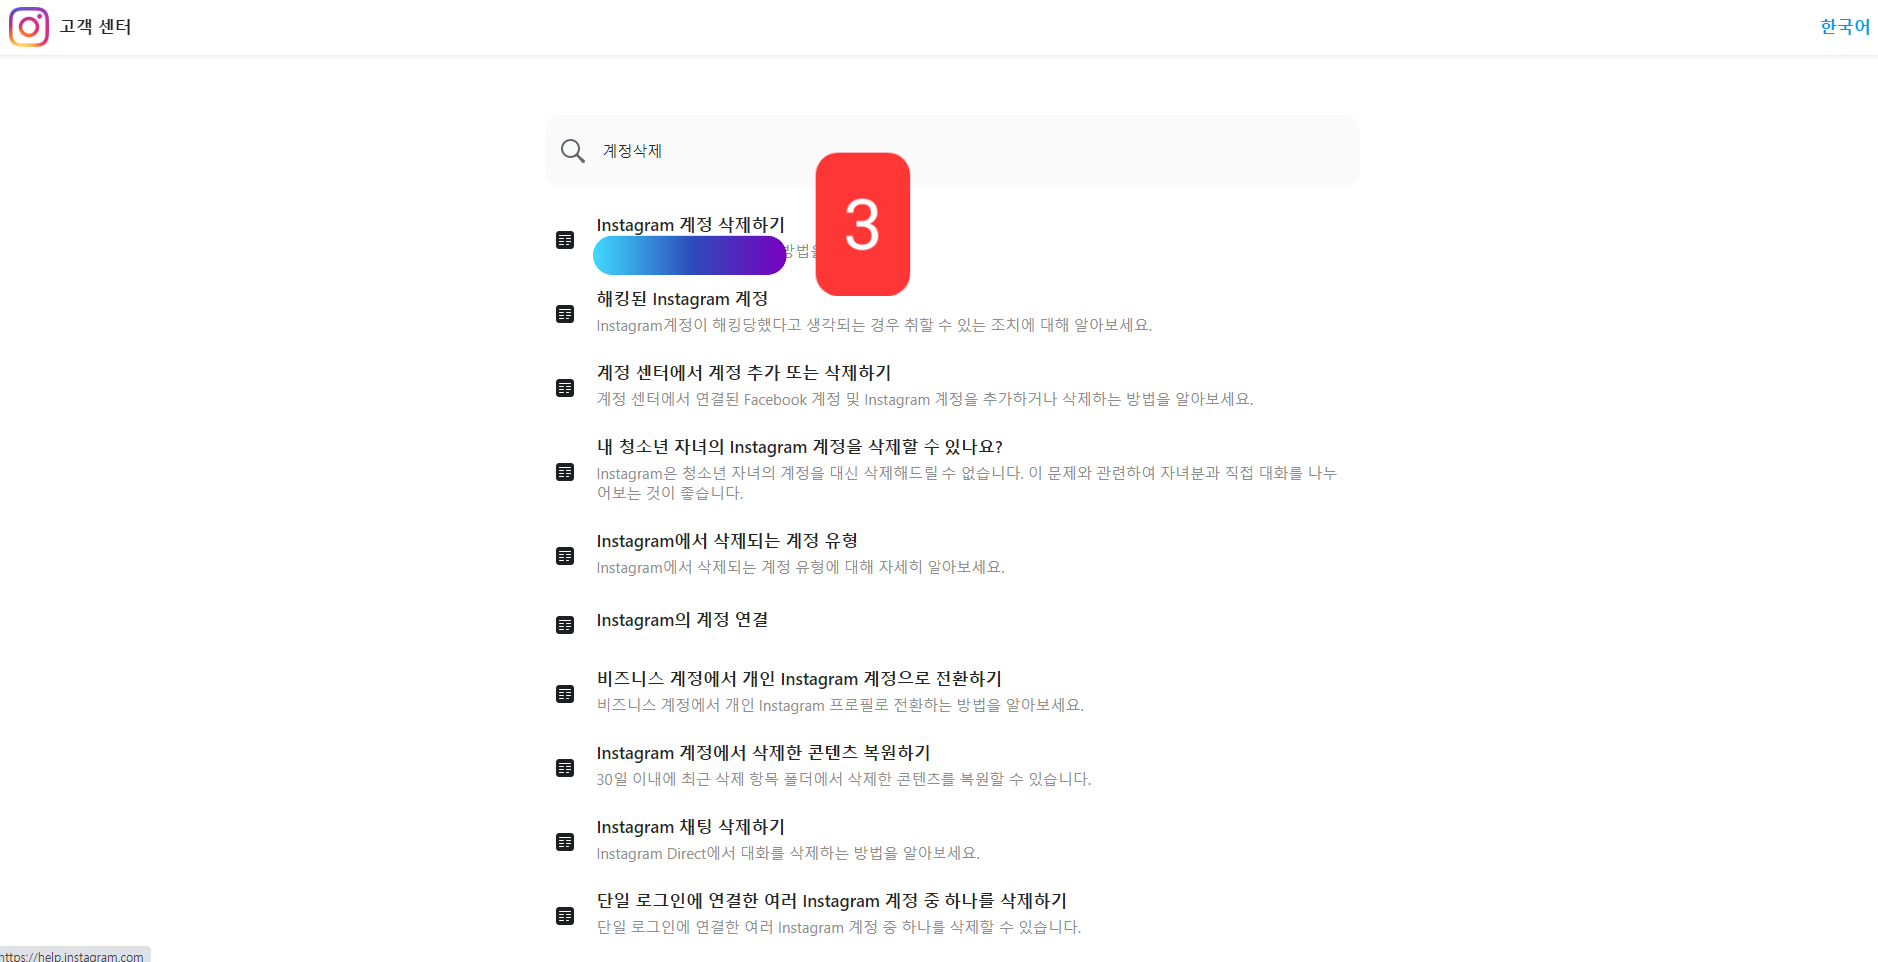Open Instagram에서 삭제되는 계정 유형 result

(x=727, y=541)
